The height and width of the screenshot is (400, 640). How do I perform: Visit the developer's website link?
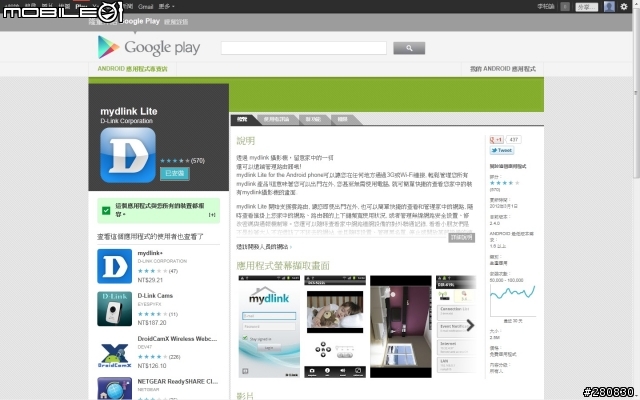pyautogui.click(x=263, y=247)
